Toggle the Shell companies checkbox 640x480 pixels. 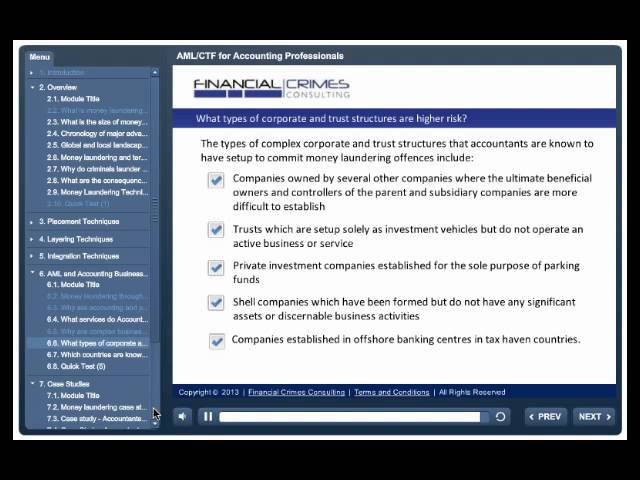(x=216, y=303)
